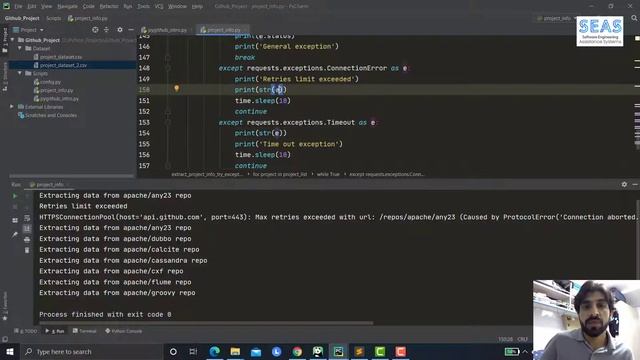Click the Run tool window button
Screen dimensions: 640x360
(56, 331)
